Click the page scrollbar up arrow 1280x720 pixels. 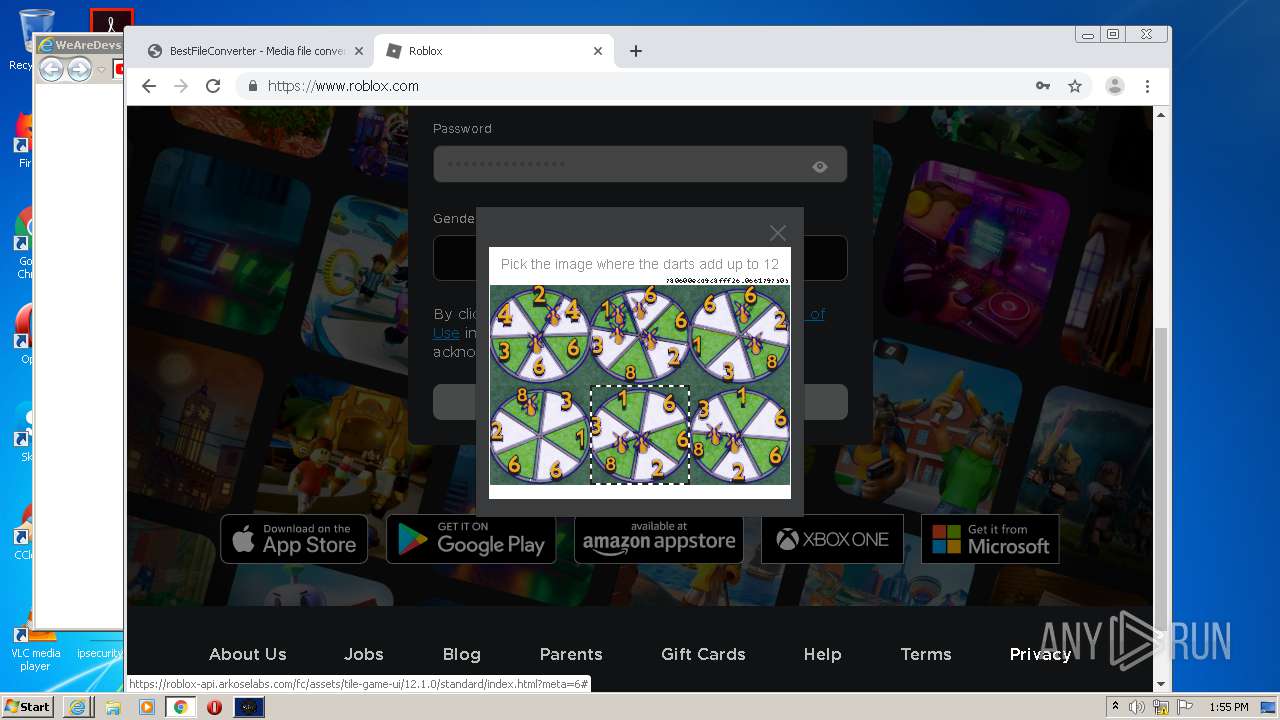pos(1161,115)
